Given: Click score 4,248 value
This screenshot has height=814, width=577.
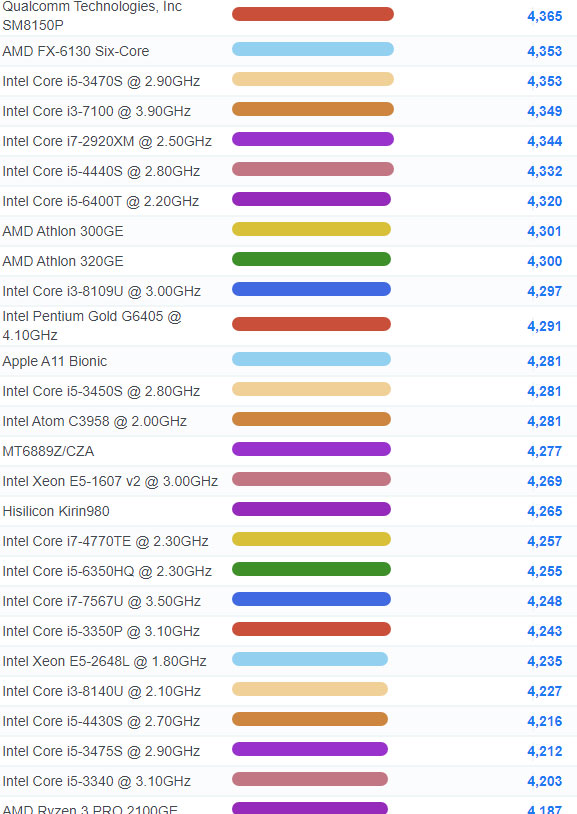Looking at the screenshot, I should 545,601.
